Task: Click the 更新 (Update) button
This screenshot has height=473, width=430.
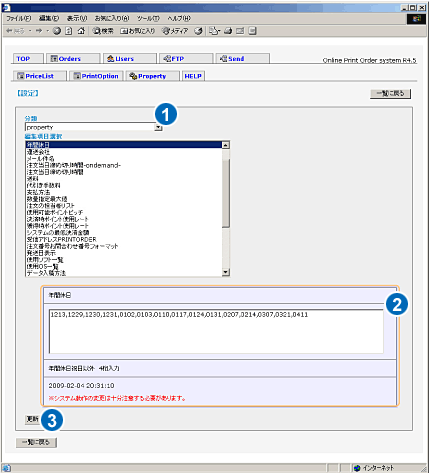Action: (x=33, y=419)
